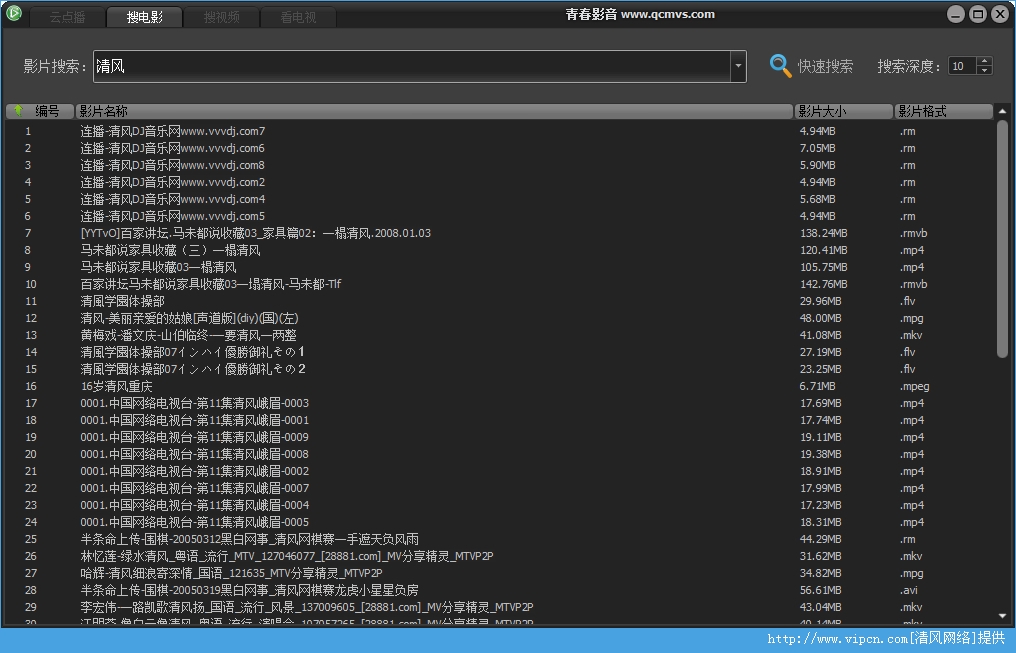Image resolution: width=1016 pixels, height=653 pixels.
Task: Select 半条命上传-围棋-20050312 row
Action: coord(499,539)
